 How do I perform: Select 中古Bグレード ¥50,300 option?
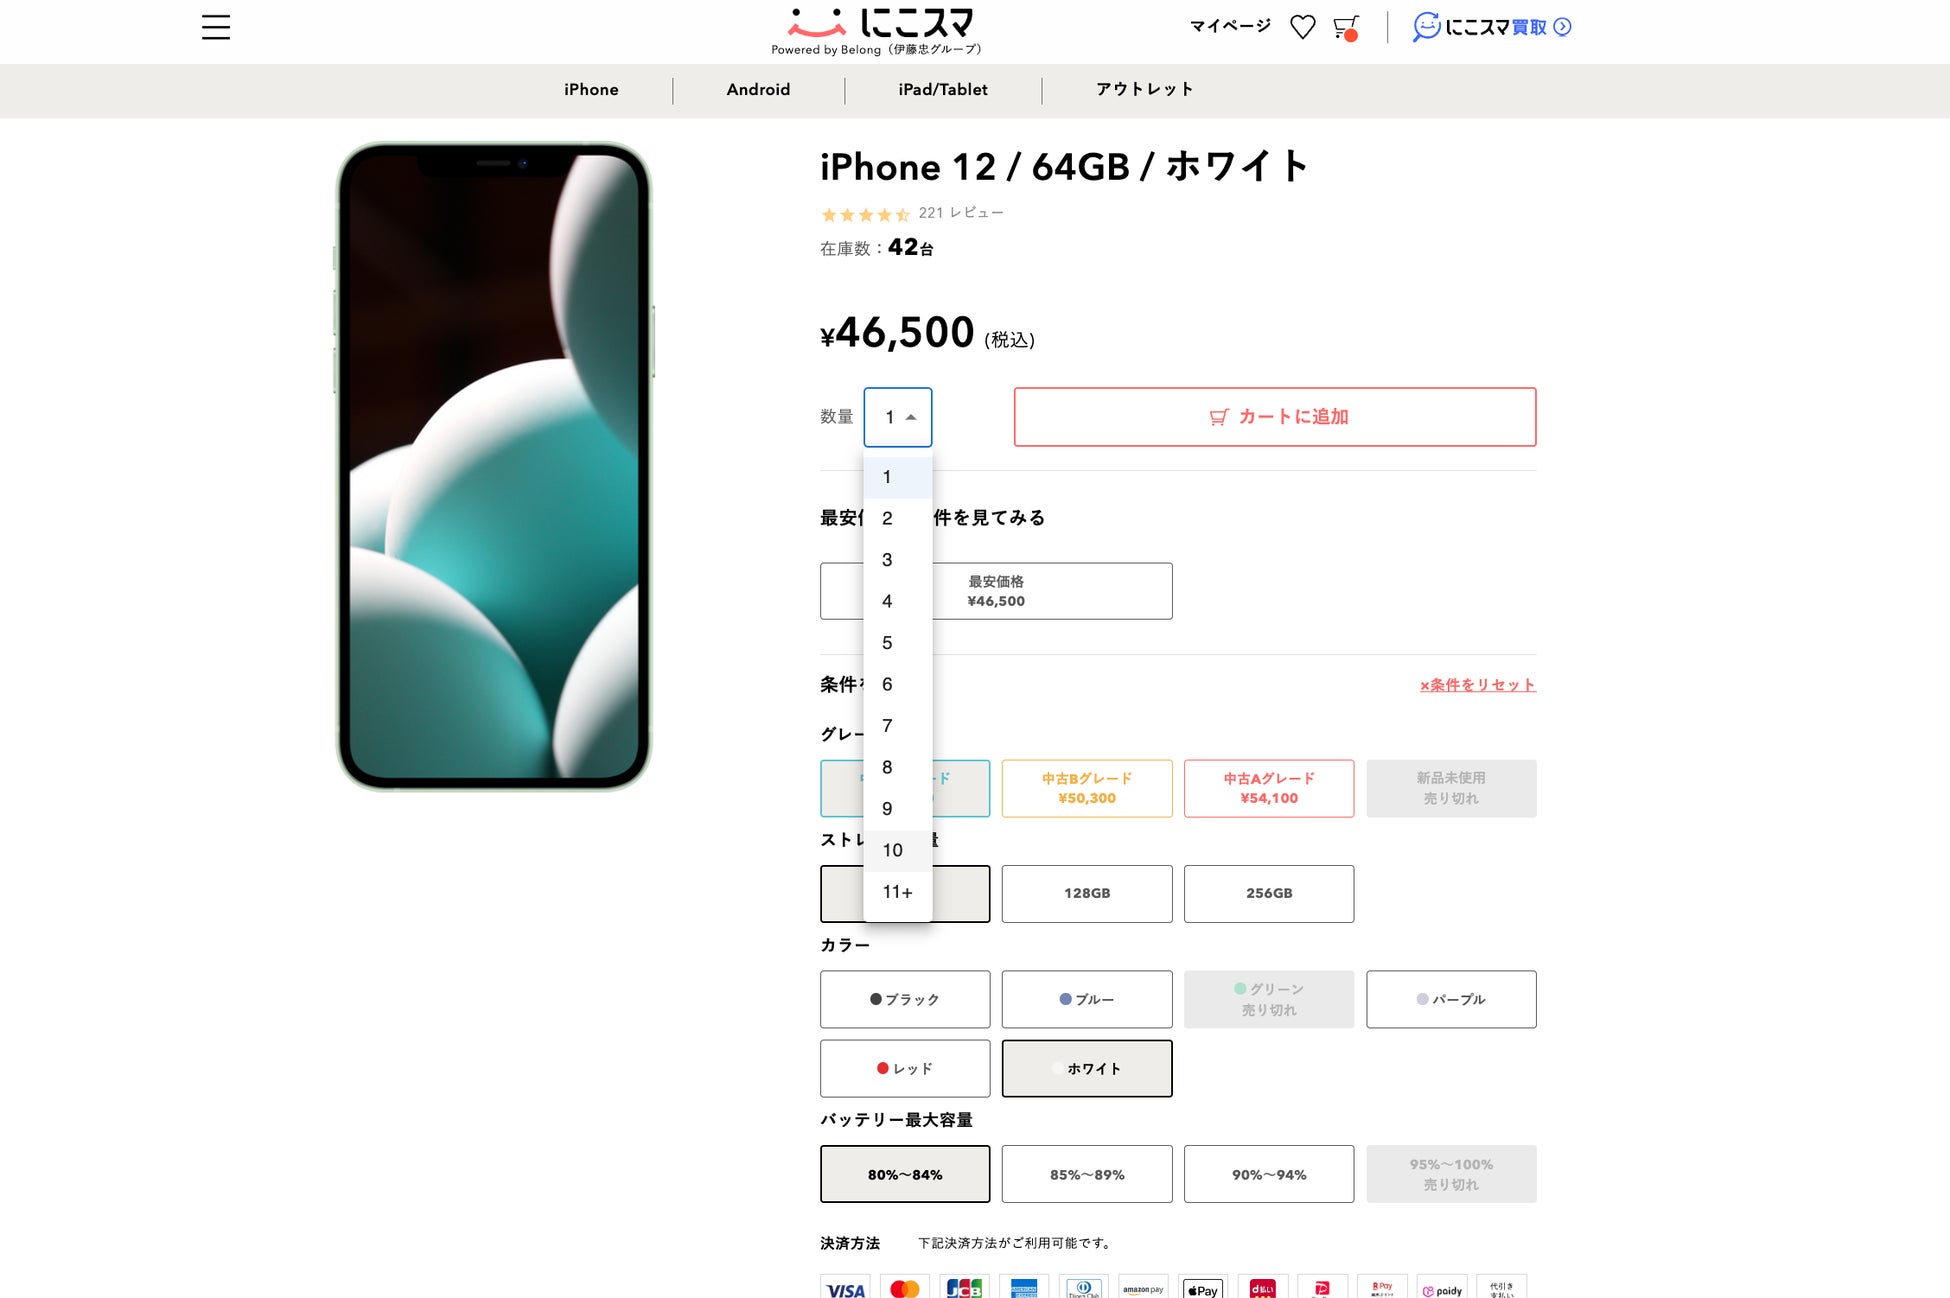pyautogui.click(x=1087, y=788)
